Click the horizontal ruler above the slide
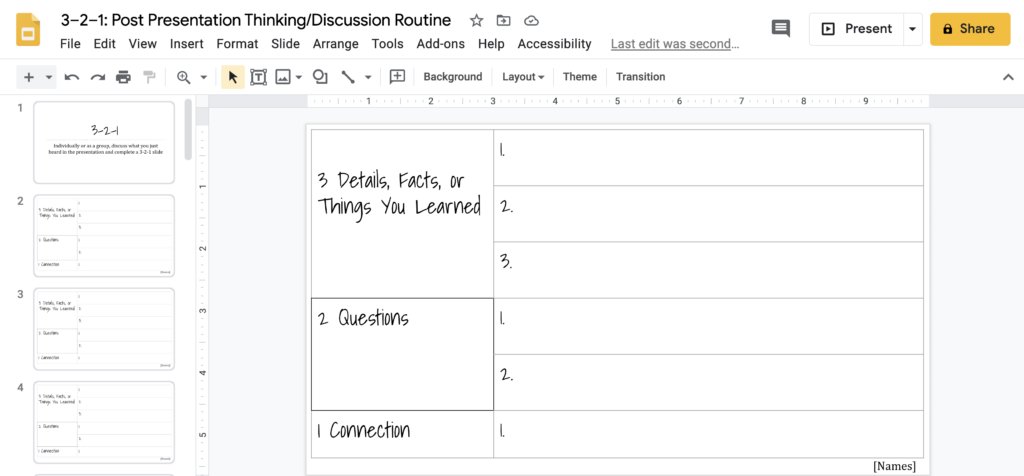Image resolution: width=1024 pixels, height=476 pixels. click(x=618, y=101)
